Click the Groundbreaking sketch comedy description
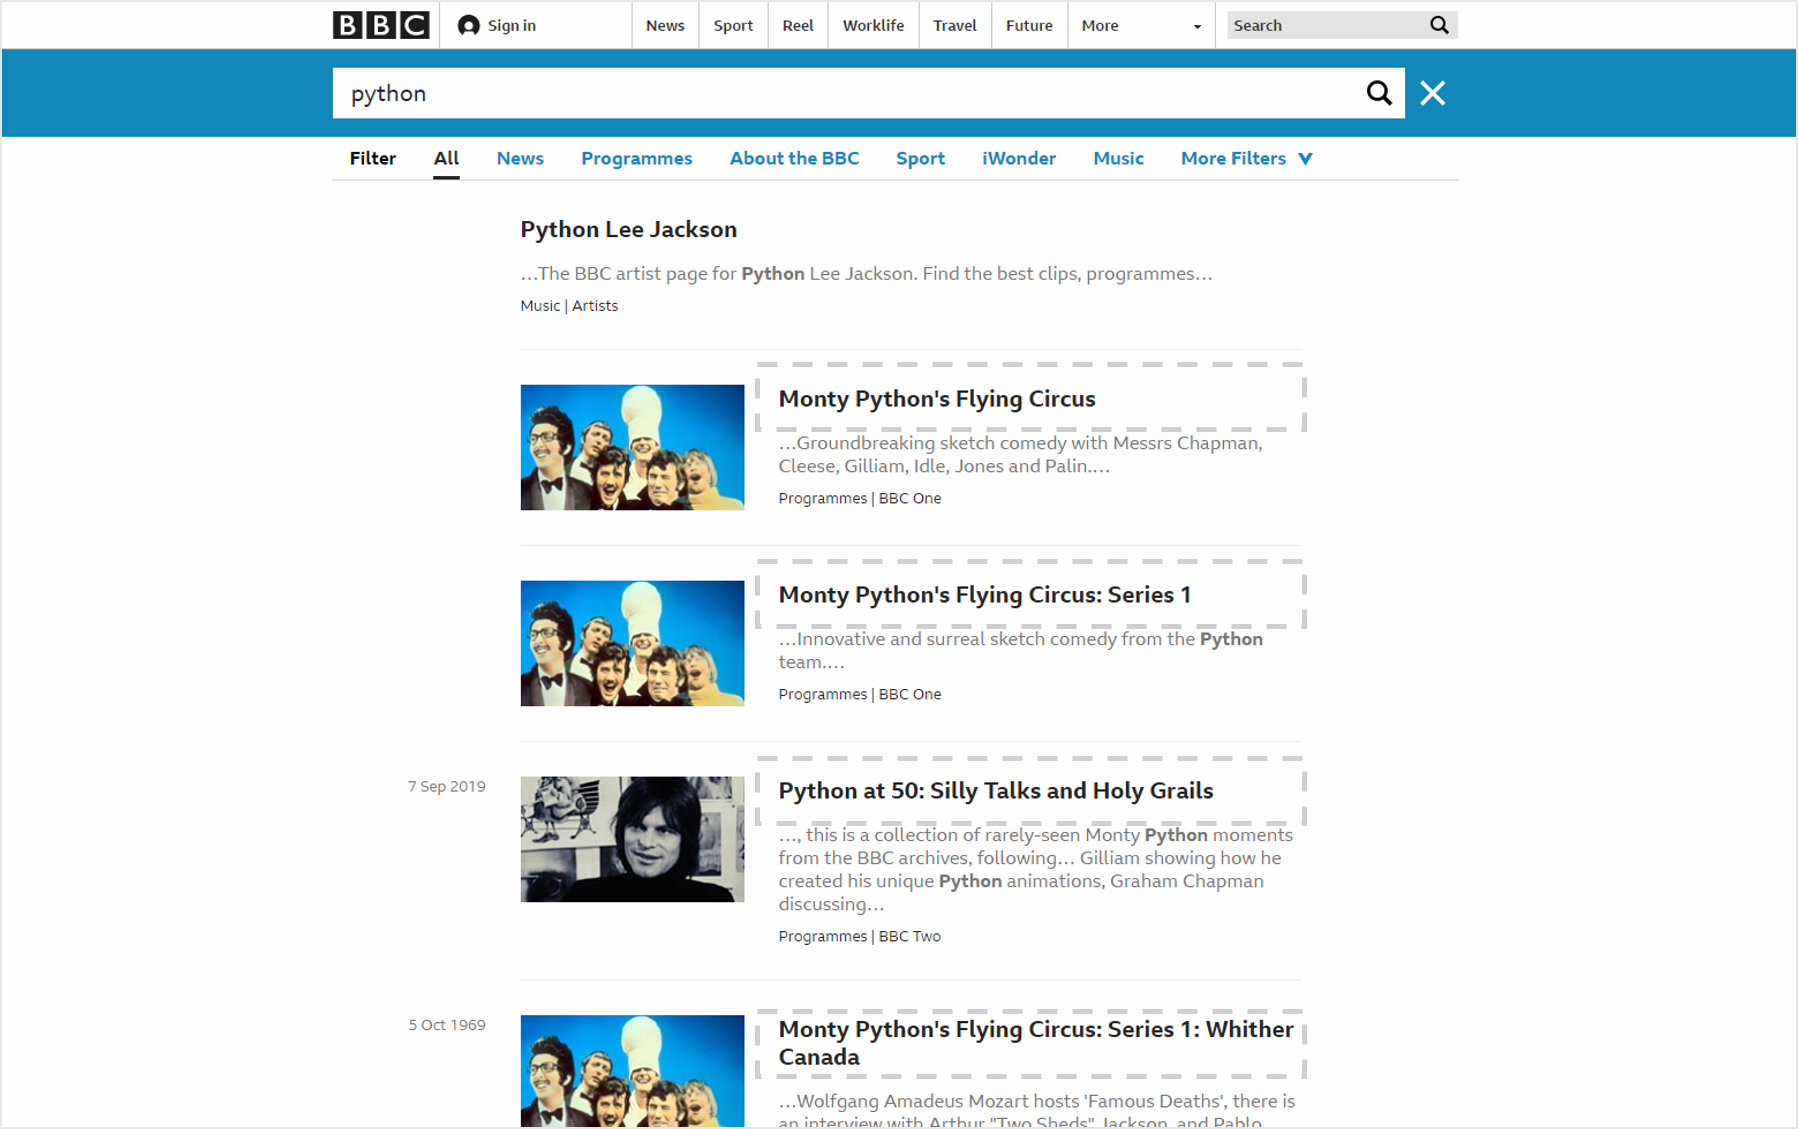 [x=1020, y=454]
